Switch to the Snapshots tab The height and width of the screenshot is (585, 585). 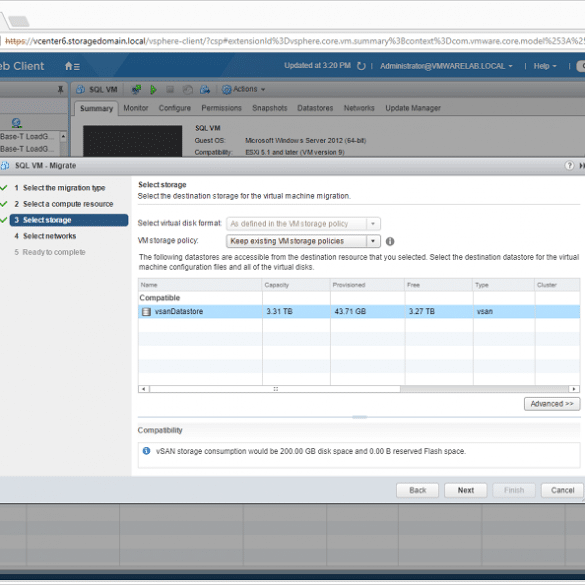(269, 108)
